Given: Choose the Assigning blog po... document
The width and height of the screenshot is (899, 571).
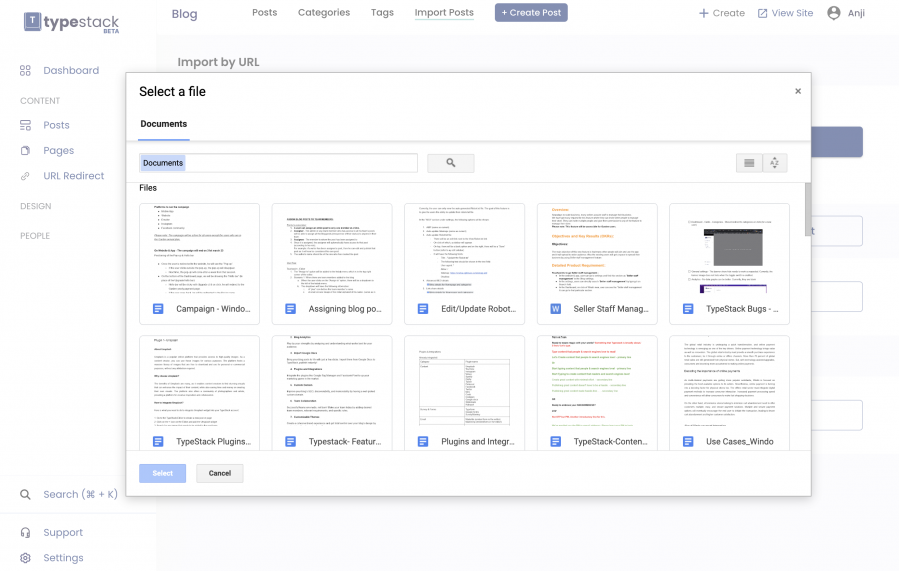Looking at the screenshot, I should coord(331,264).
